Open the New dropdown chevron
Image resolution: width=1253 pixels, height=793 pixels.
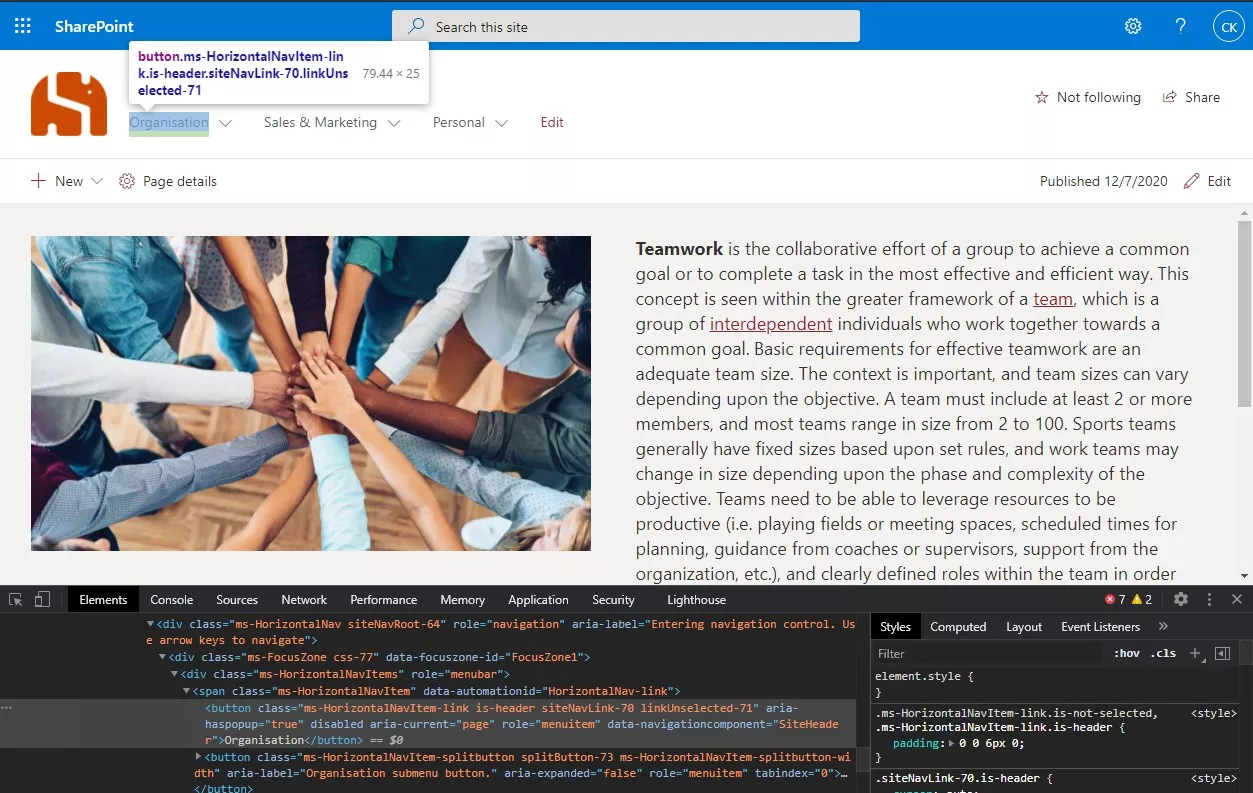[96, 181]
